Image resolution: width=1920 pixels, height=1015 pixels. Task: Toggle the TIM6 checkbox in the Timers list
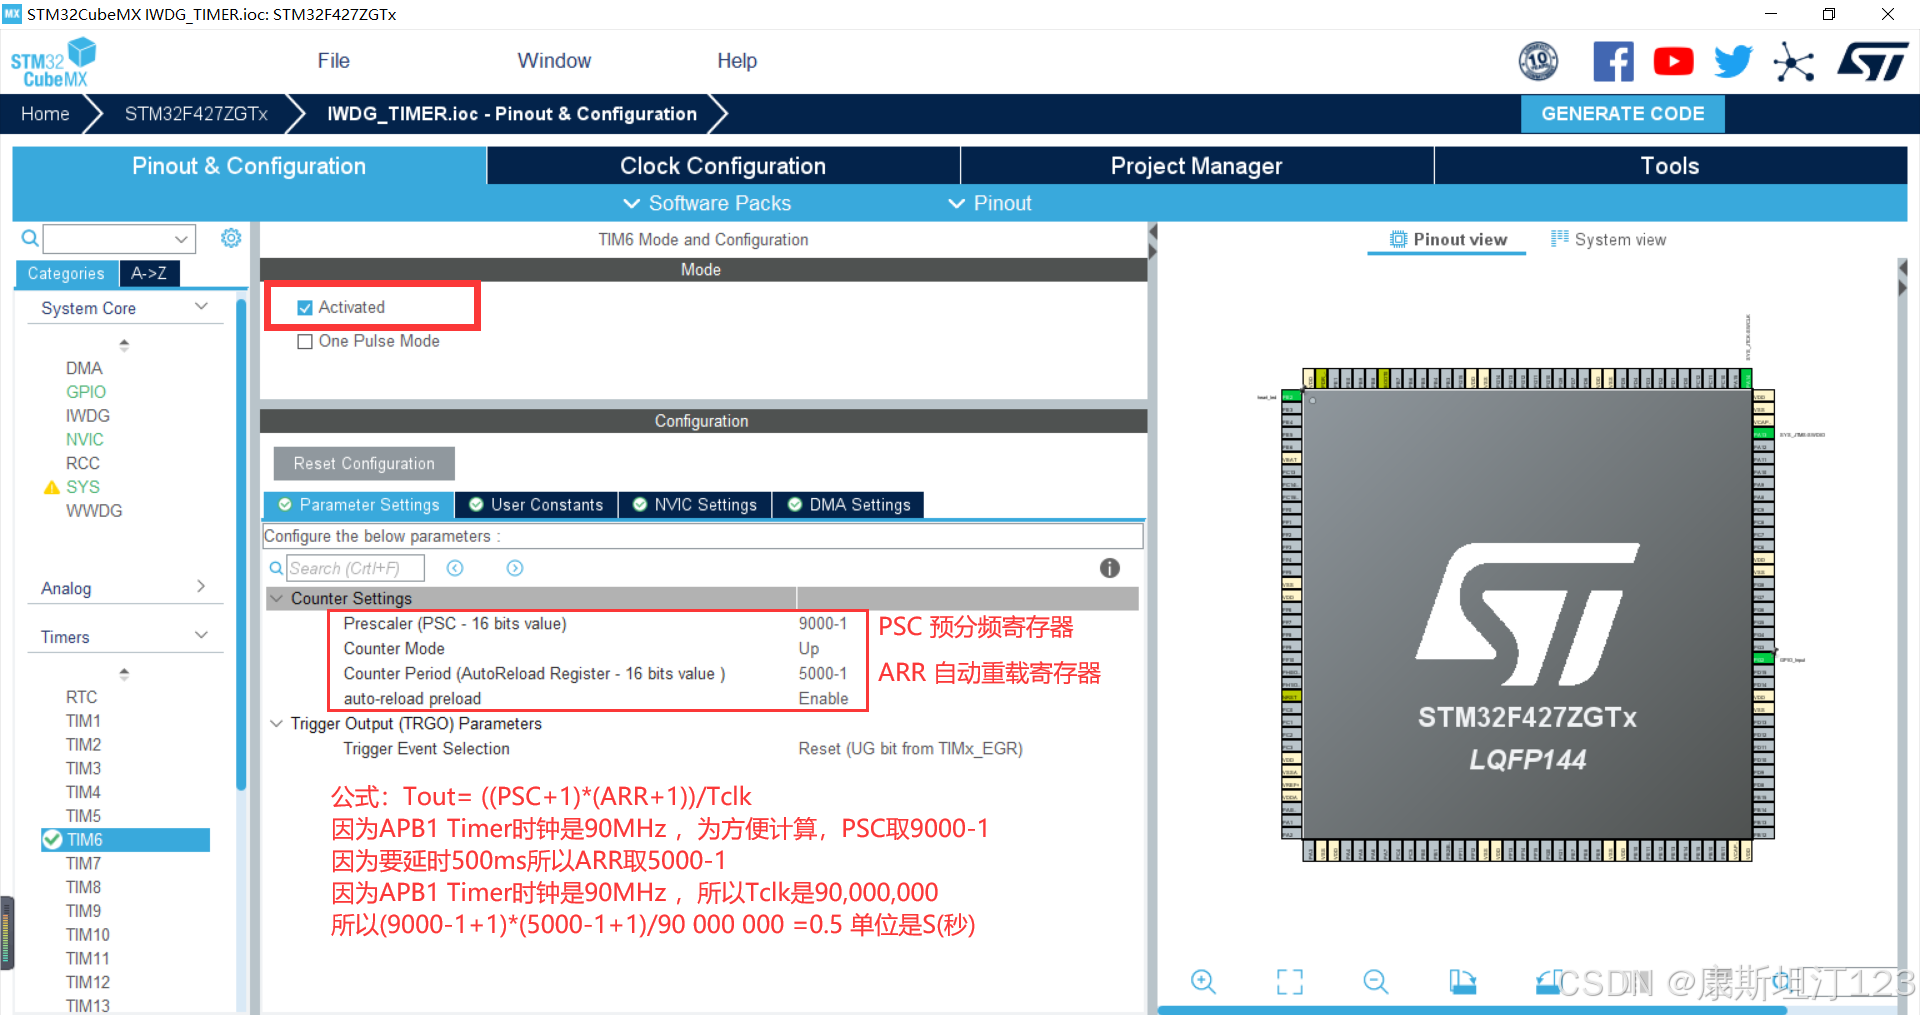[x=53, y=839]
